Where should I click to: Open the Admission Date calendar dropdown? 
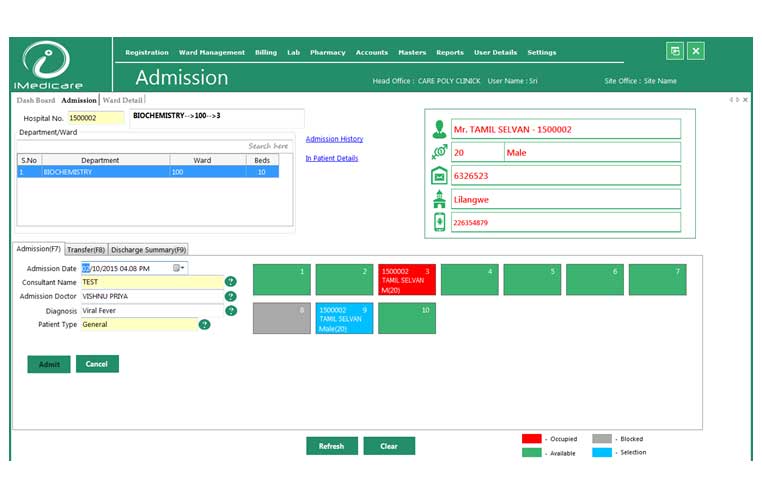[x=179, y=268]
